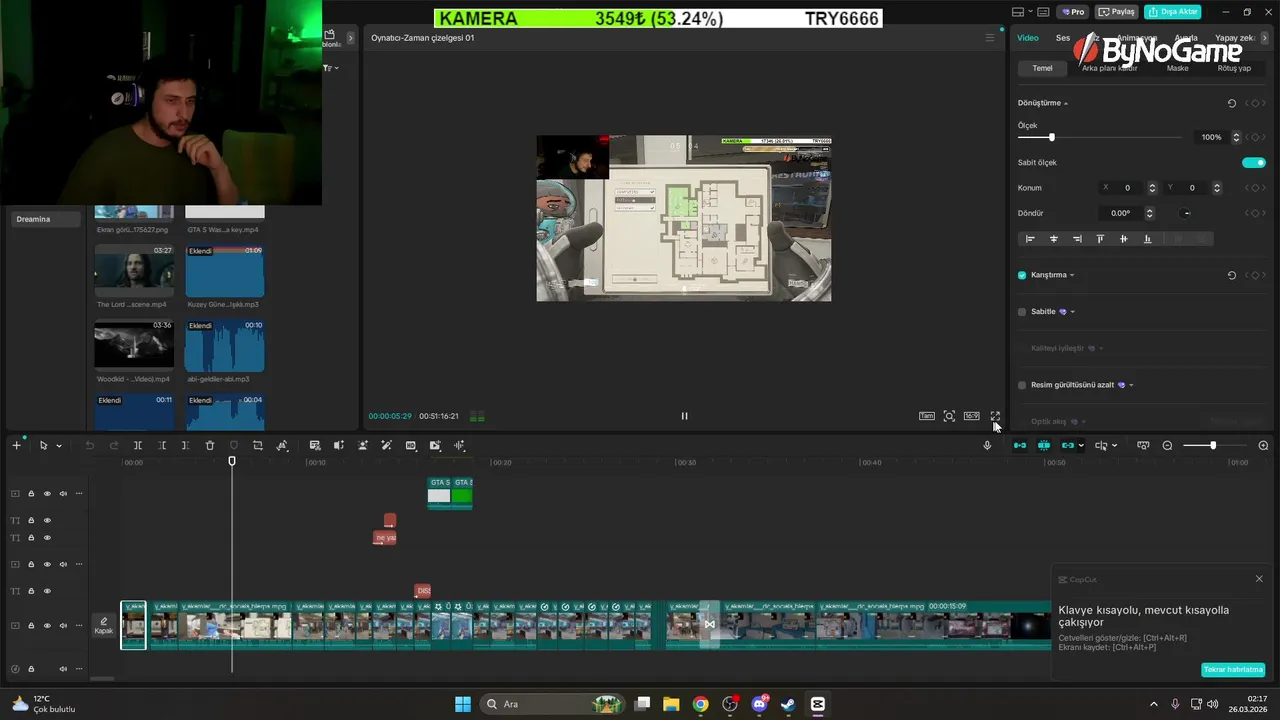Zoom in the timeline with plus magnifier
Image resolution: width=1280 pixels, height=720 pixels.
[1263, 445]
